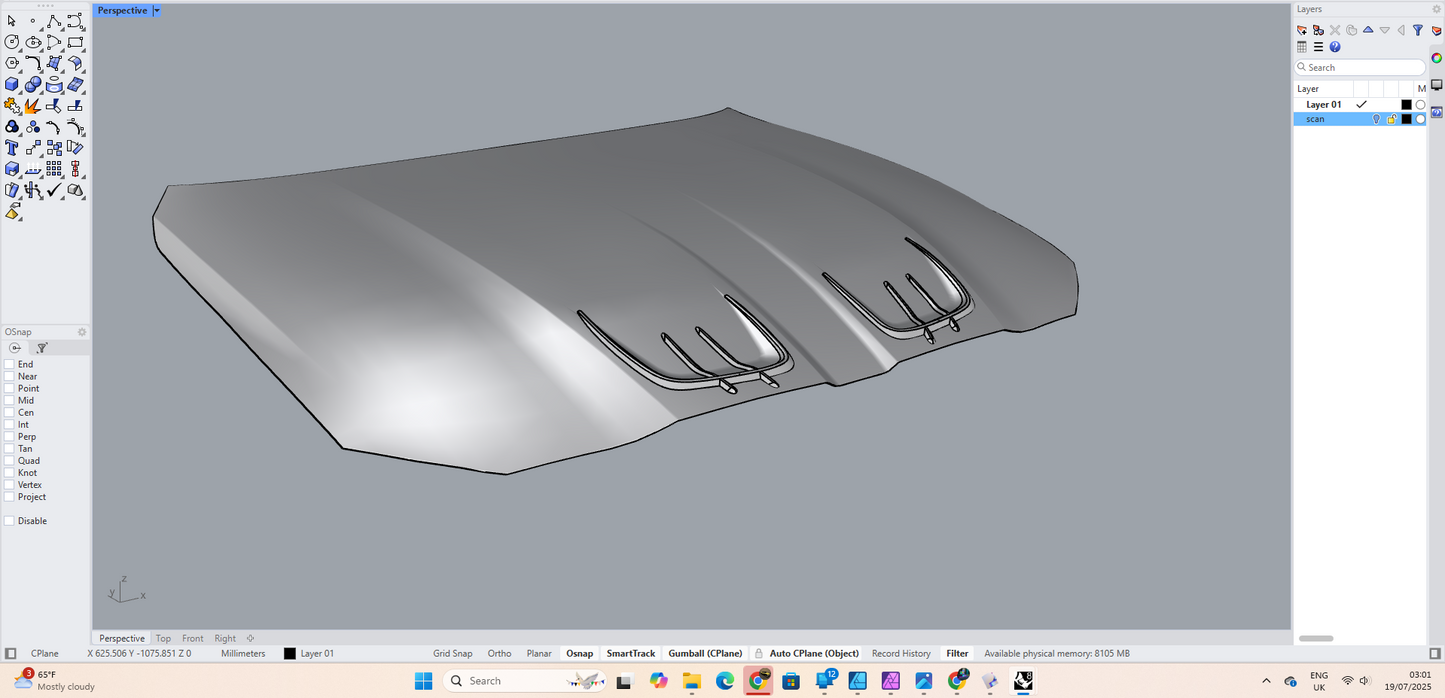Enable the Disable osnap checkbox

pos(11,520)
